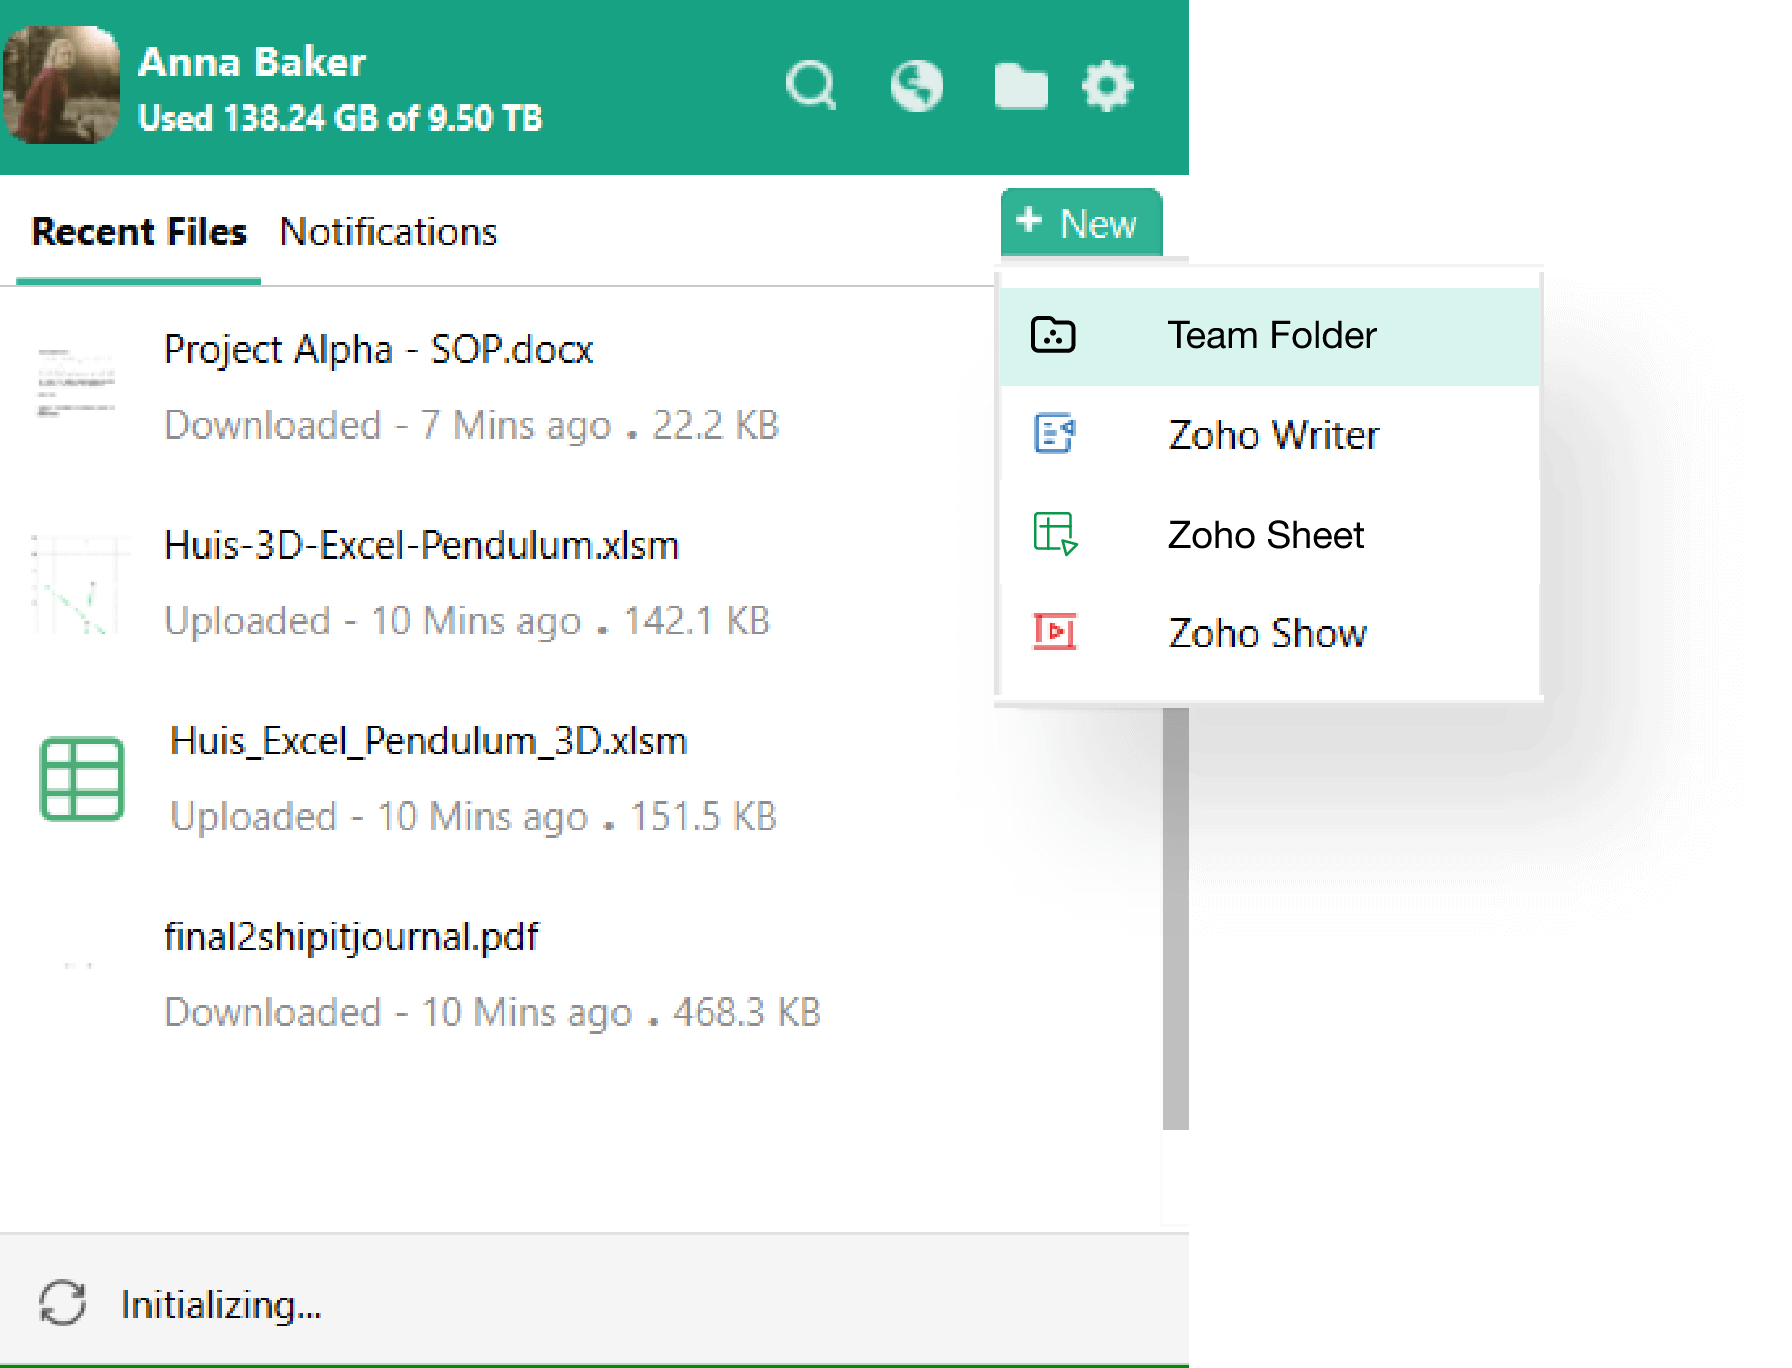Image resolution: width=1792 pixels, height=1368 pixels.
Task: Click the search magnifier icon
Action: (x=811, y=86)
